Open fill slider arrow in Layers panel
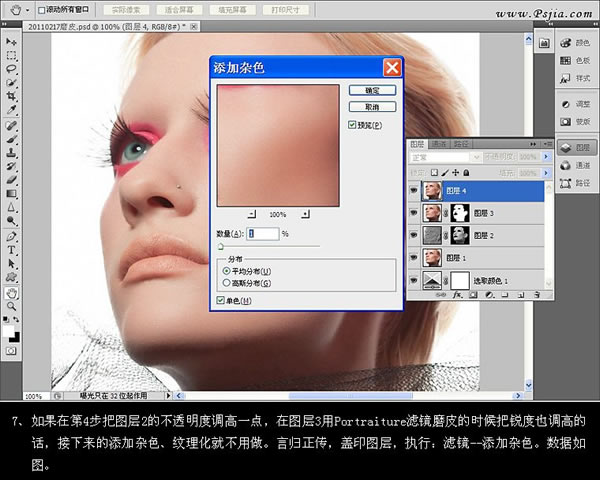600x480 pixels. (x=546, y=173)
